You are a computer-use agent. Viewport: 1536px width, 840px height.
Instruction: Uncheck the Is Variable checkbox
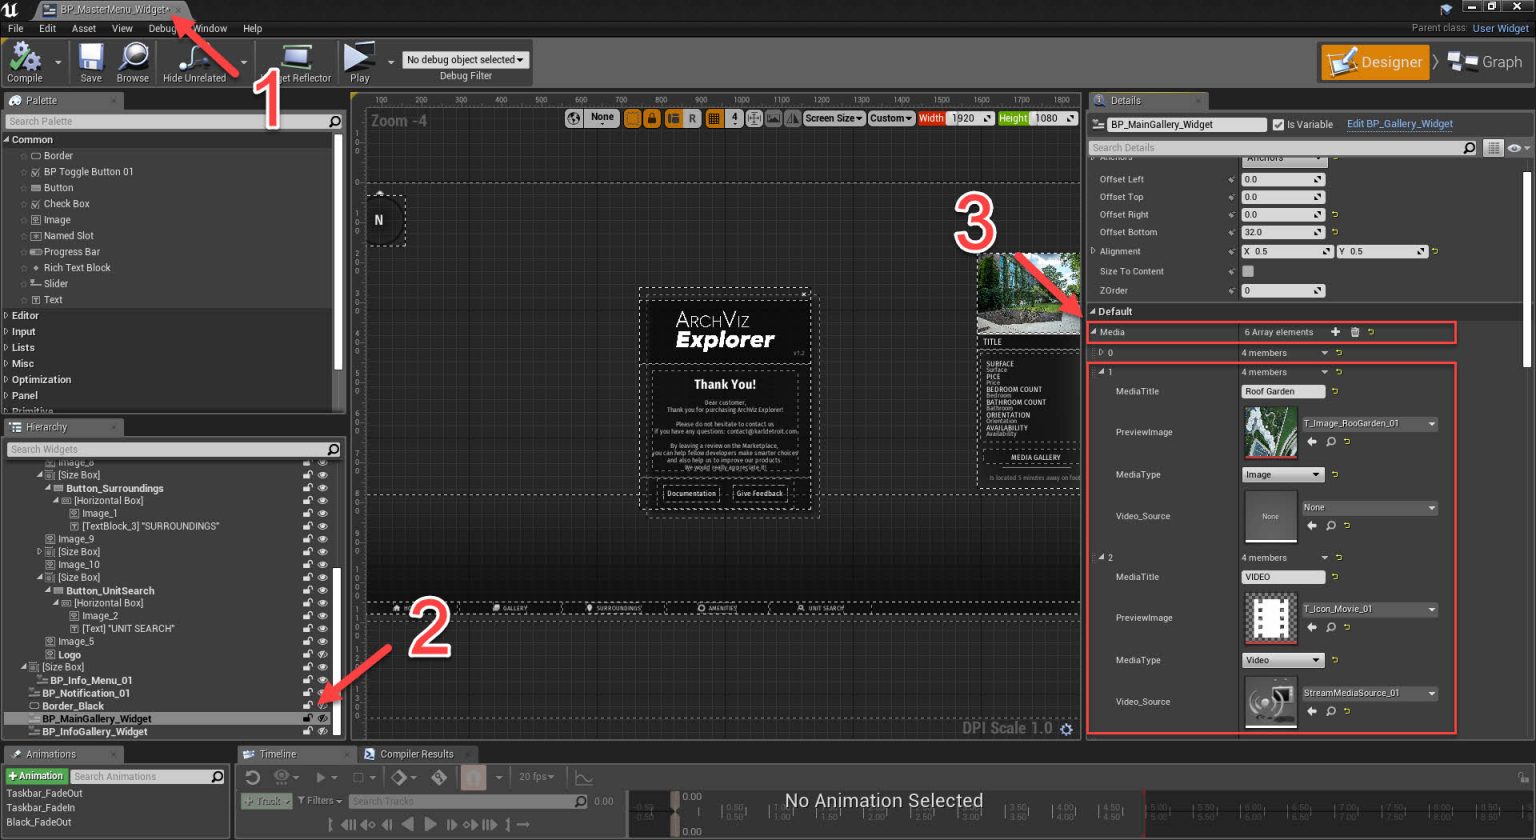pos(1278,124)
